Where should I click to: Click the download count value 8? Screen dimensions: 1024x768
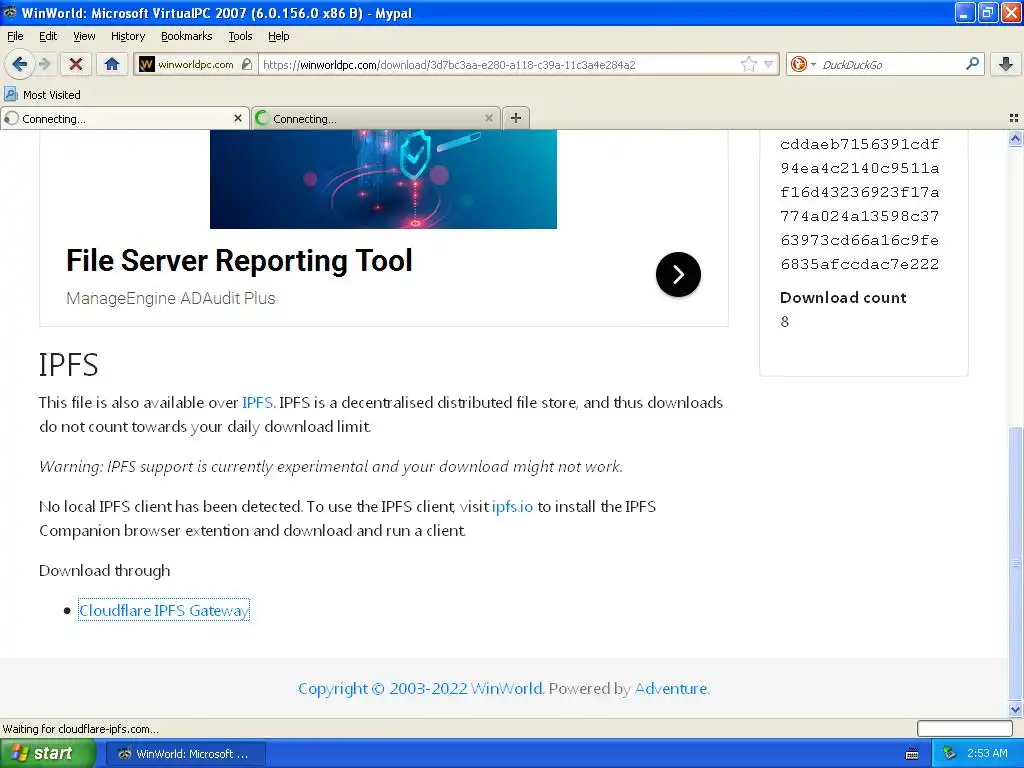(784, 321)
